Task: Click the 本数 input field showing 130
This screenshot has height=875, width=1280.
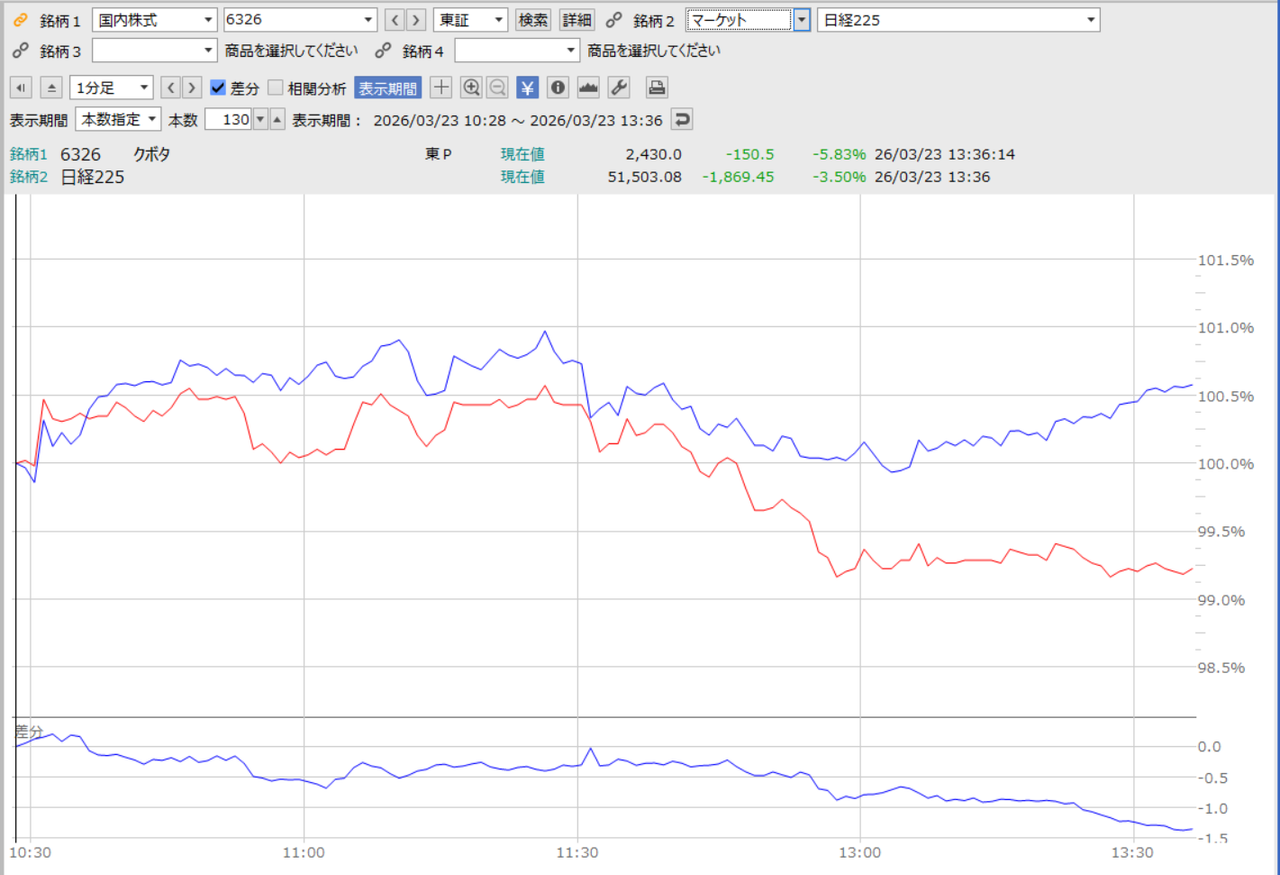Action: click(226, 120)
